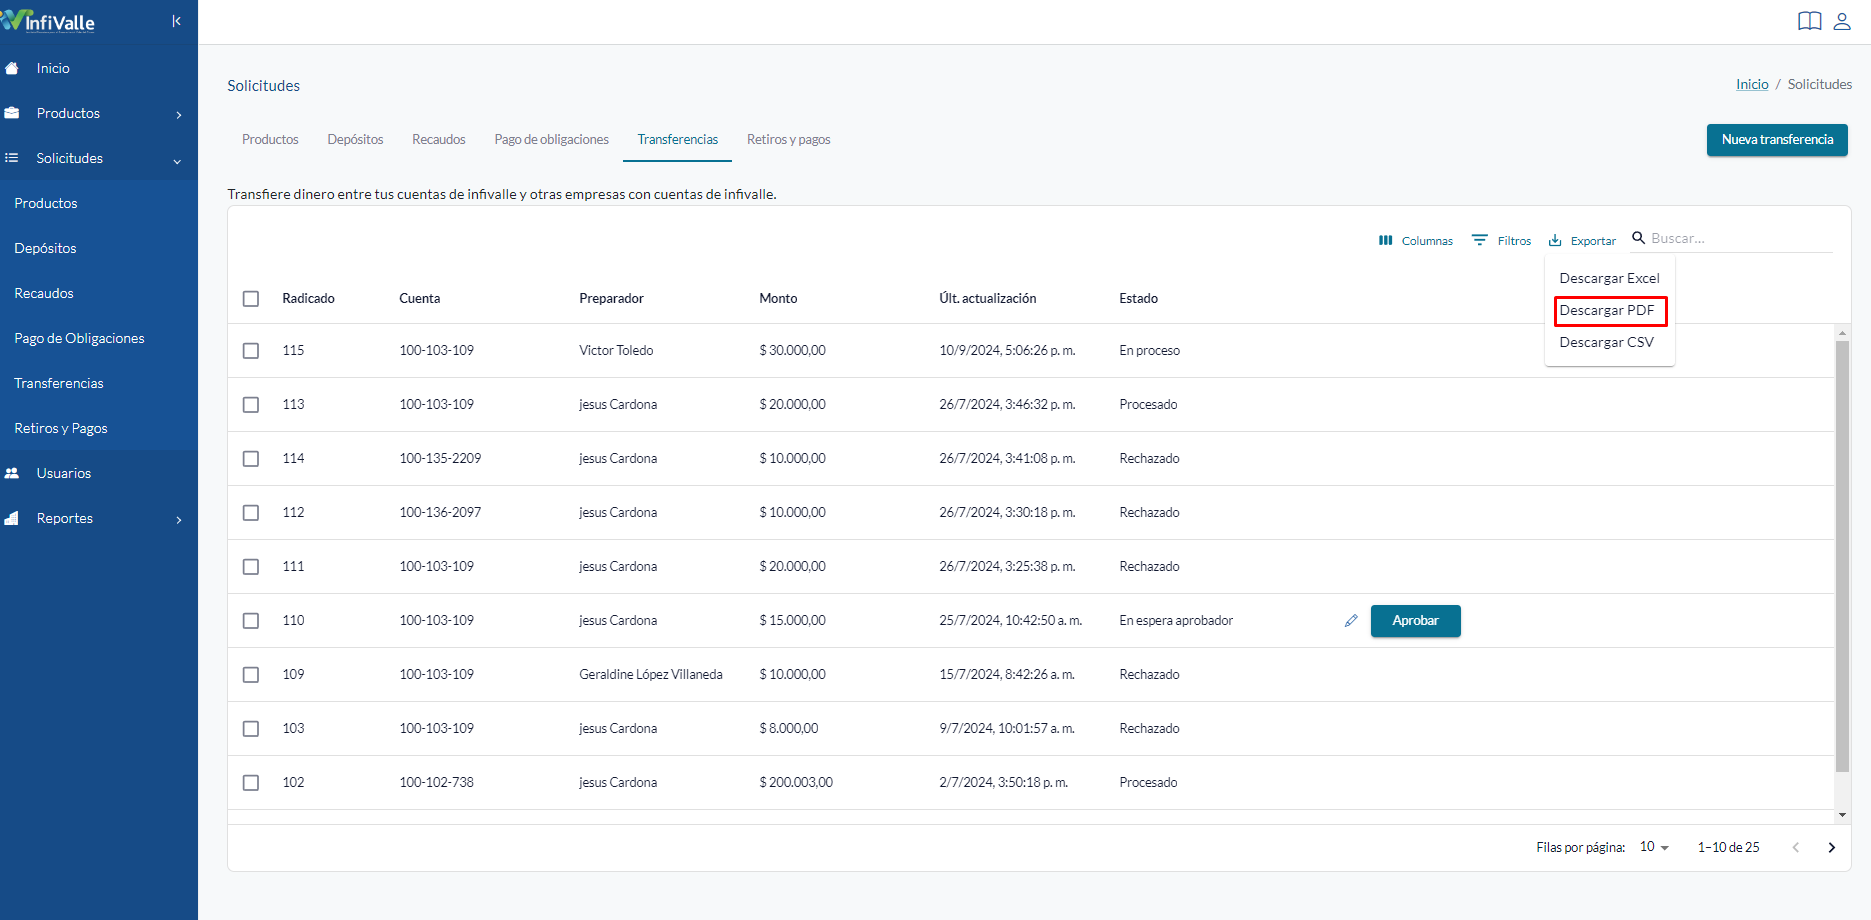
Task: Follow the Inicio breadcrumb link
Action: tap(1752, 84)
